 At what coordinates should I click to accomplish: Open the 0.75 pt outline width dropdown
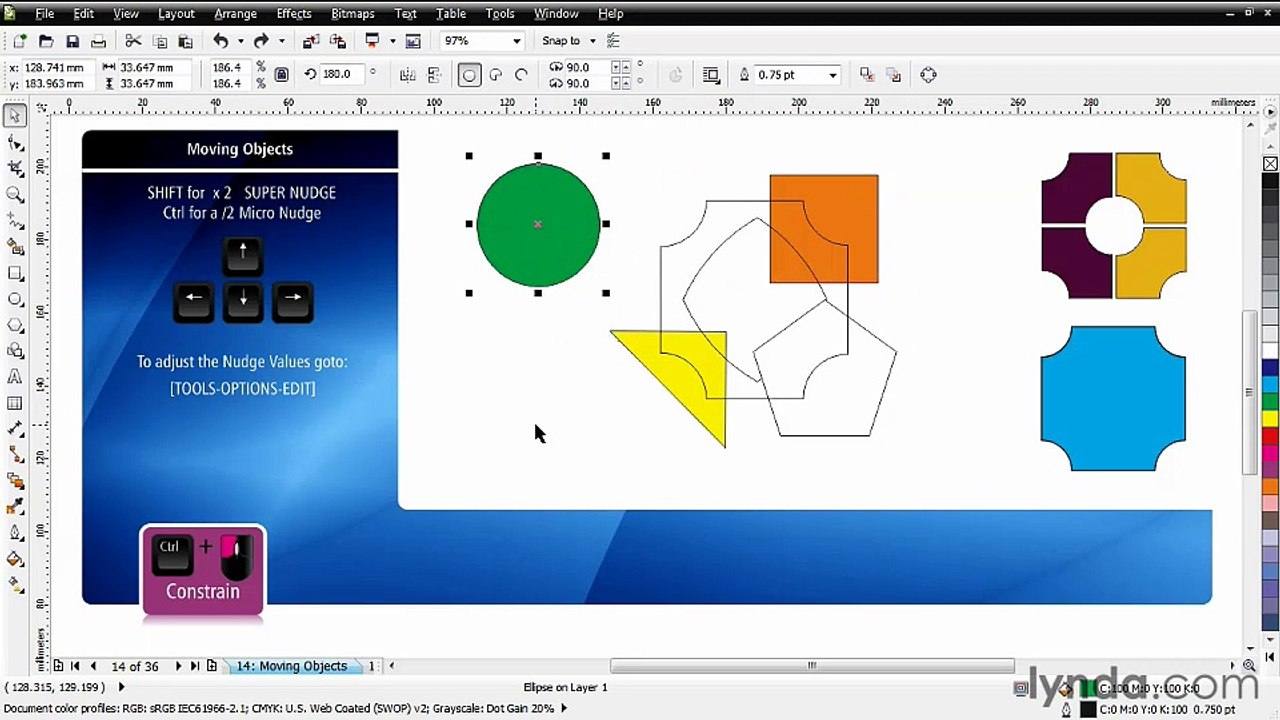point(832,75)
